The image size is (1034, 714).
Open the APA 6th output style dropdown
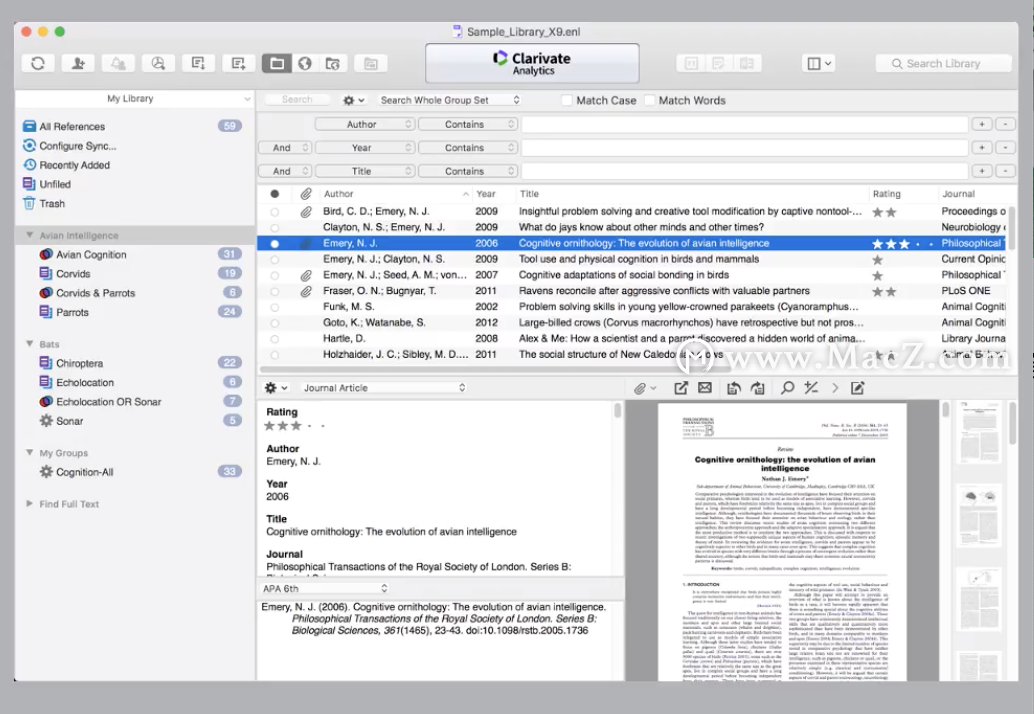(324, 588)
